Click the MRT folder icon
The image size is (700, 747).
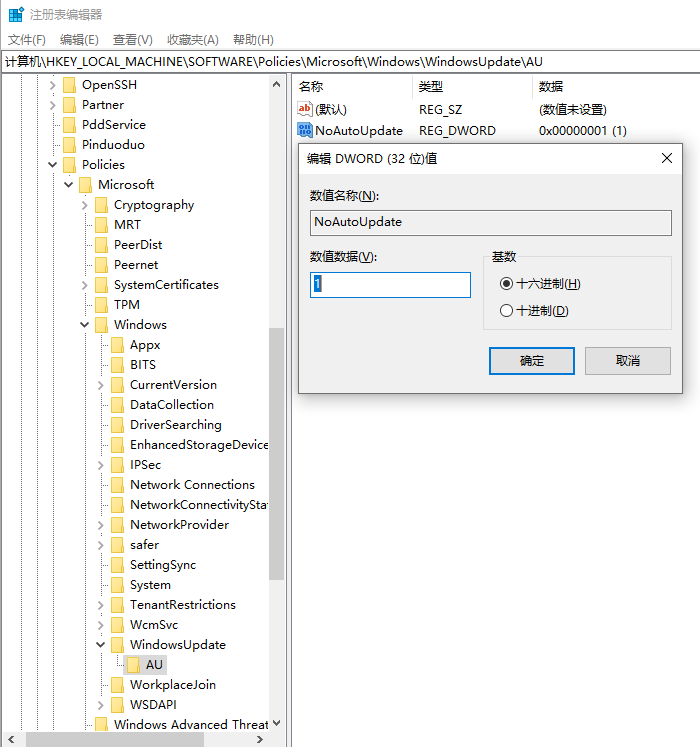(x=101, y=225)
